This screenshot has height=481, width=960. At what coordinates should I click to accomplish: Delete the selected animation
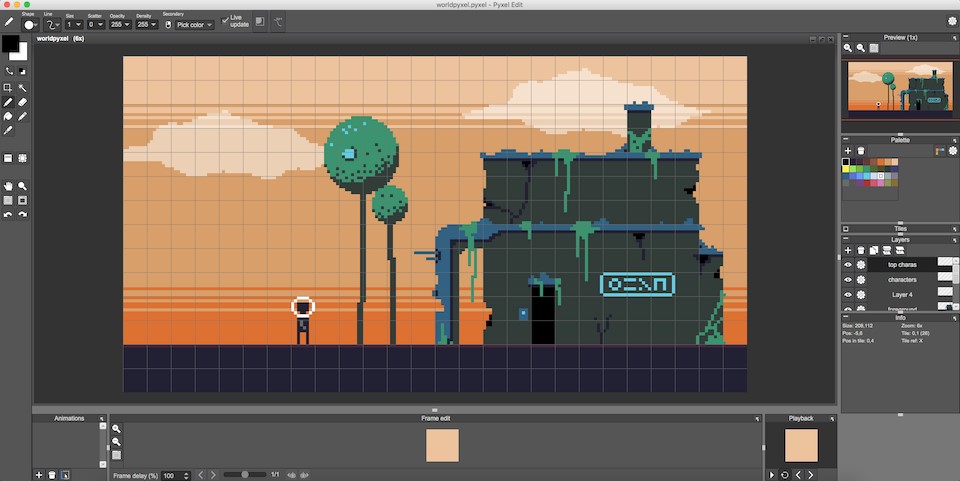[x=52, y=475]
